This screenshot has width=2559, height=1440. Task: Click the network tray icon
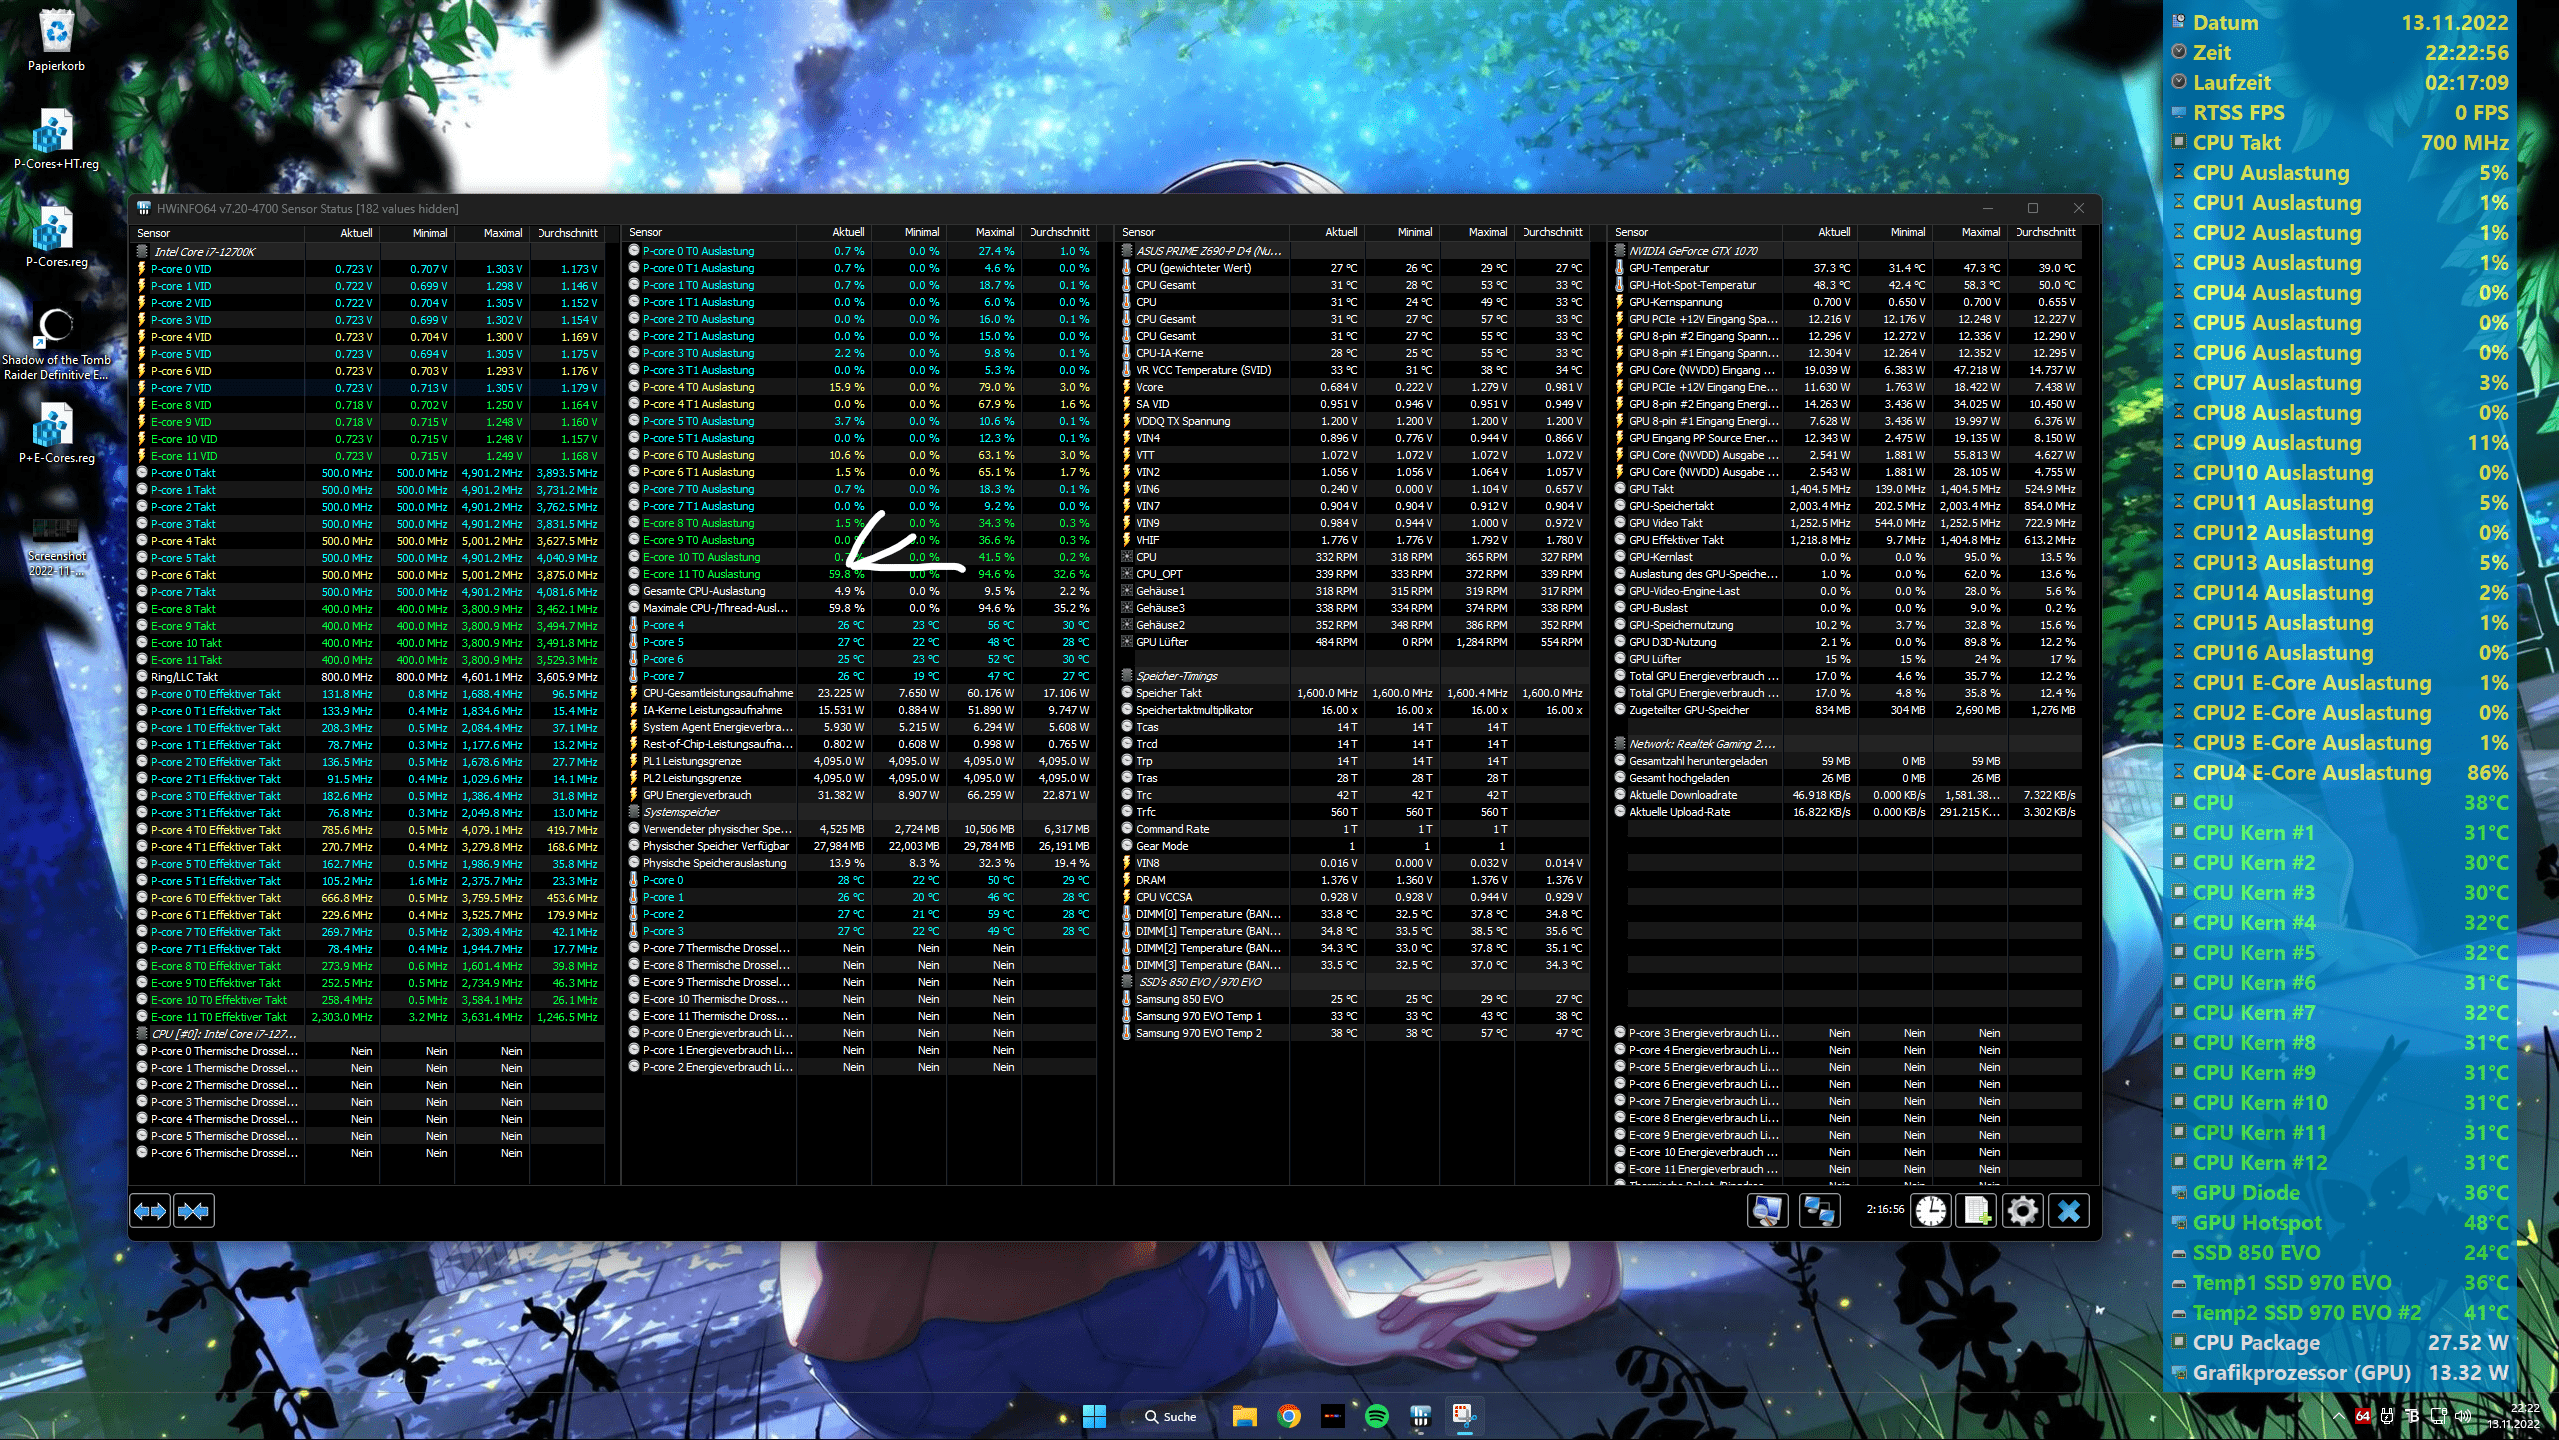[x=2438, y=1416]
